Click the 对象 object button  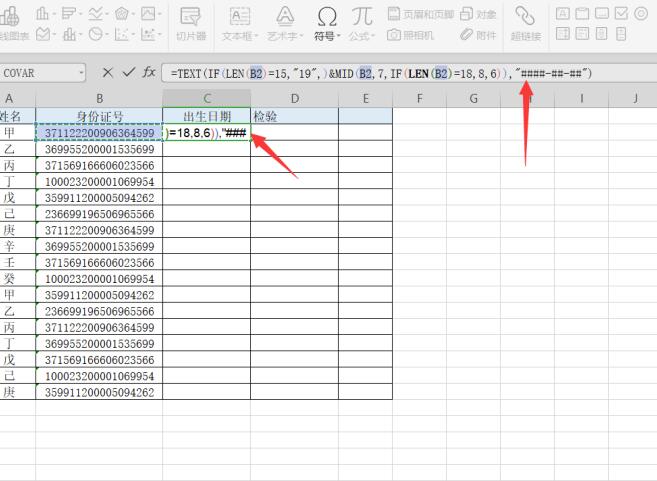pyautogui.click(x=478, y=14)
